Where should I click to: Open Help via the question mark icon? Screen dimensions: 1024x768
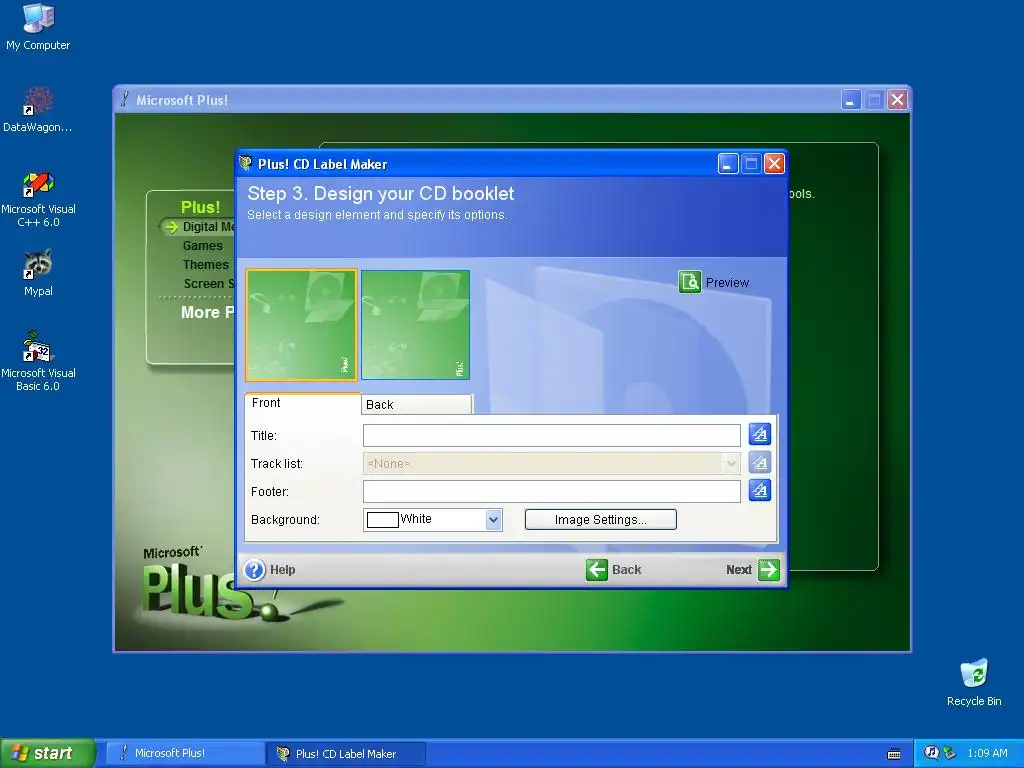(x=255, y=569)
